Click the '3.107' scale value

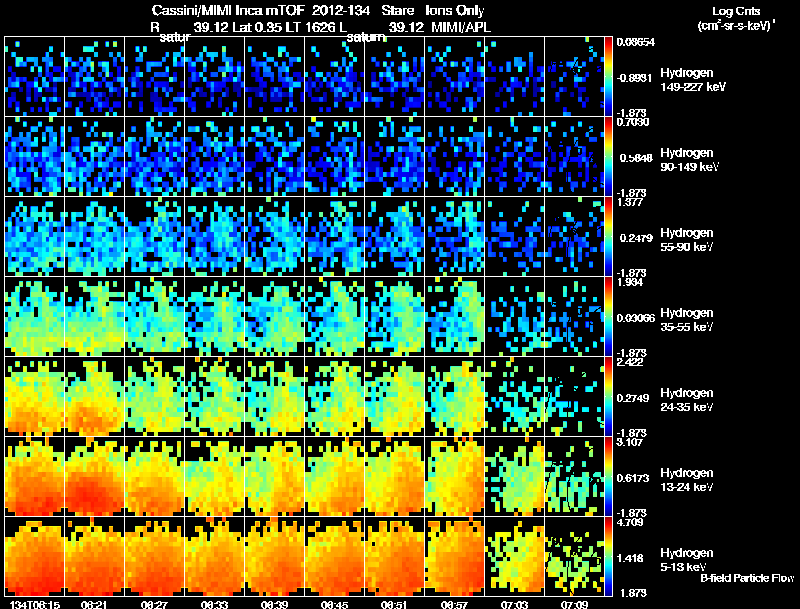[630, 442]
